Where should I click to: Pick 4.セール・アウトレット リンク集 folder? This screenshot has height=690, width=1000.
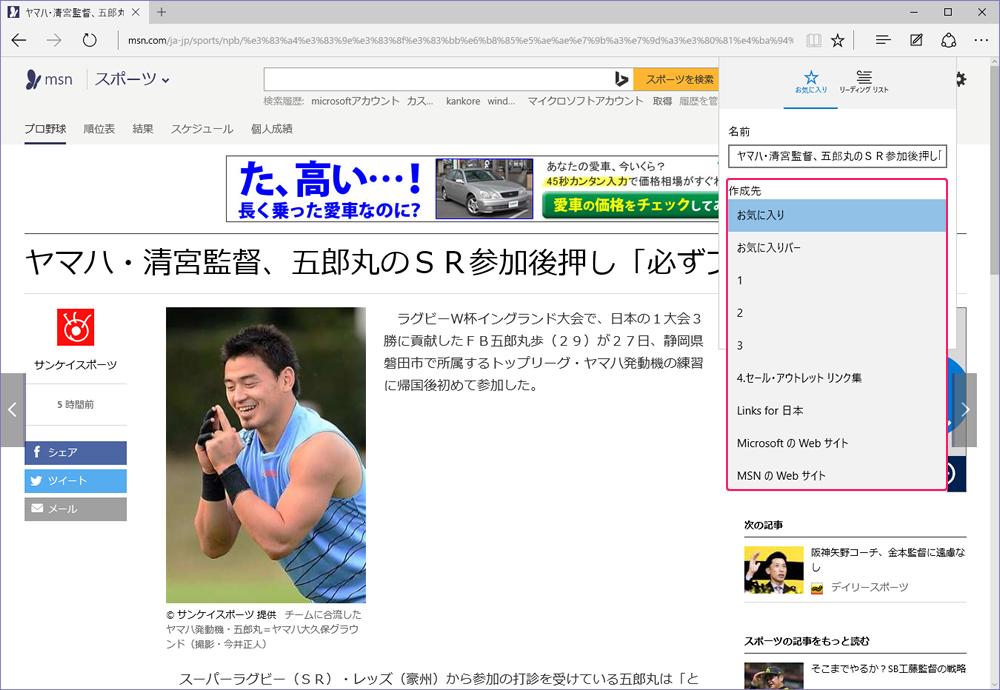[837, 378]
